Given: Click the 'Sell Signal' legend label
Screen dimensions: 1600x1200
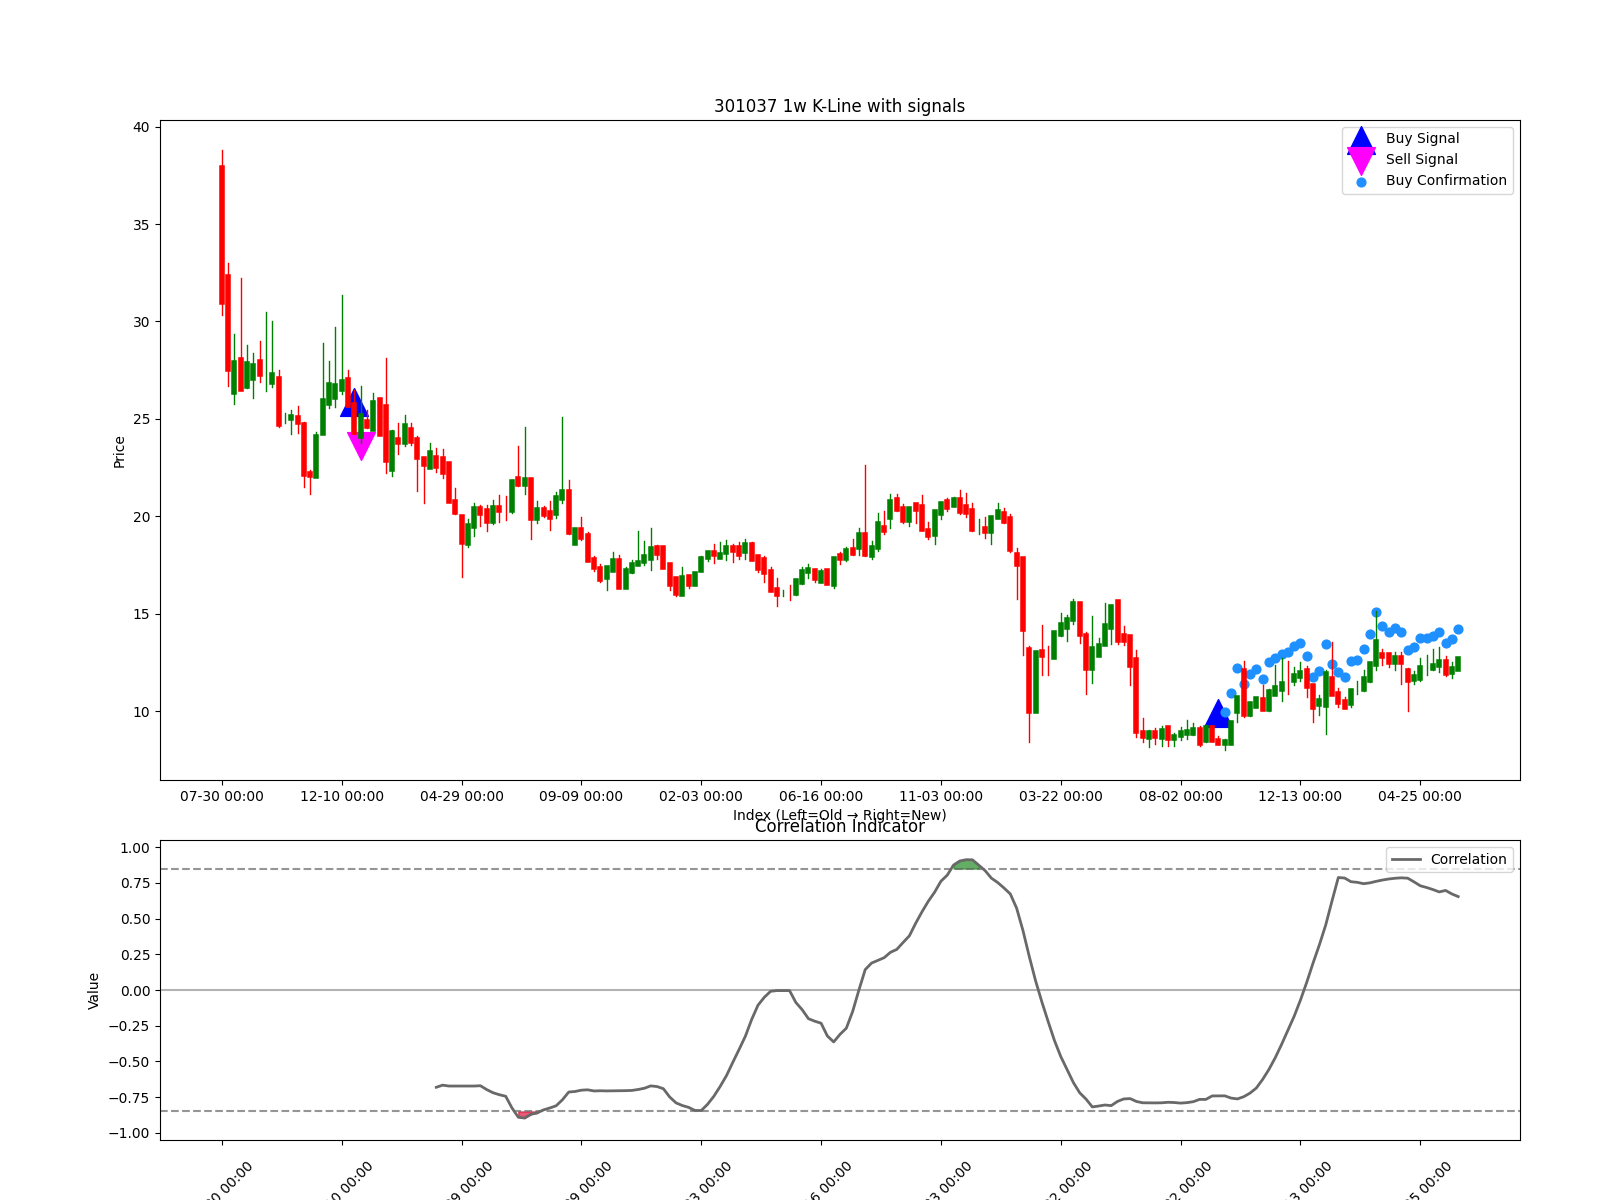Looking at the screenshot, I should click(x=1421, y=160).
